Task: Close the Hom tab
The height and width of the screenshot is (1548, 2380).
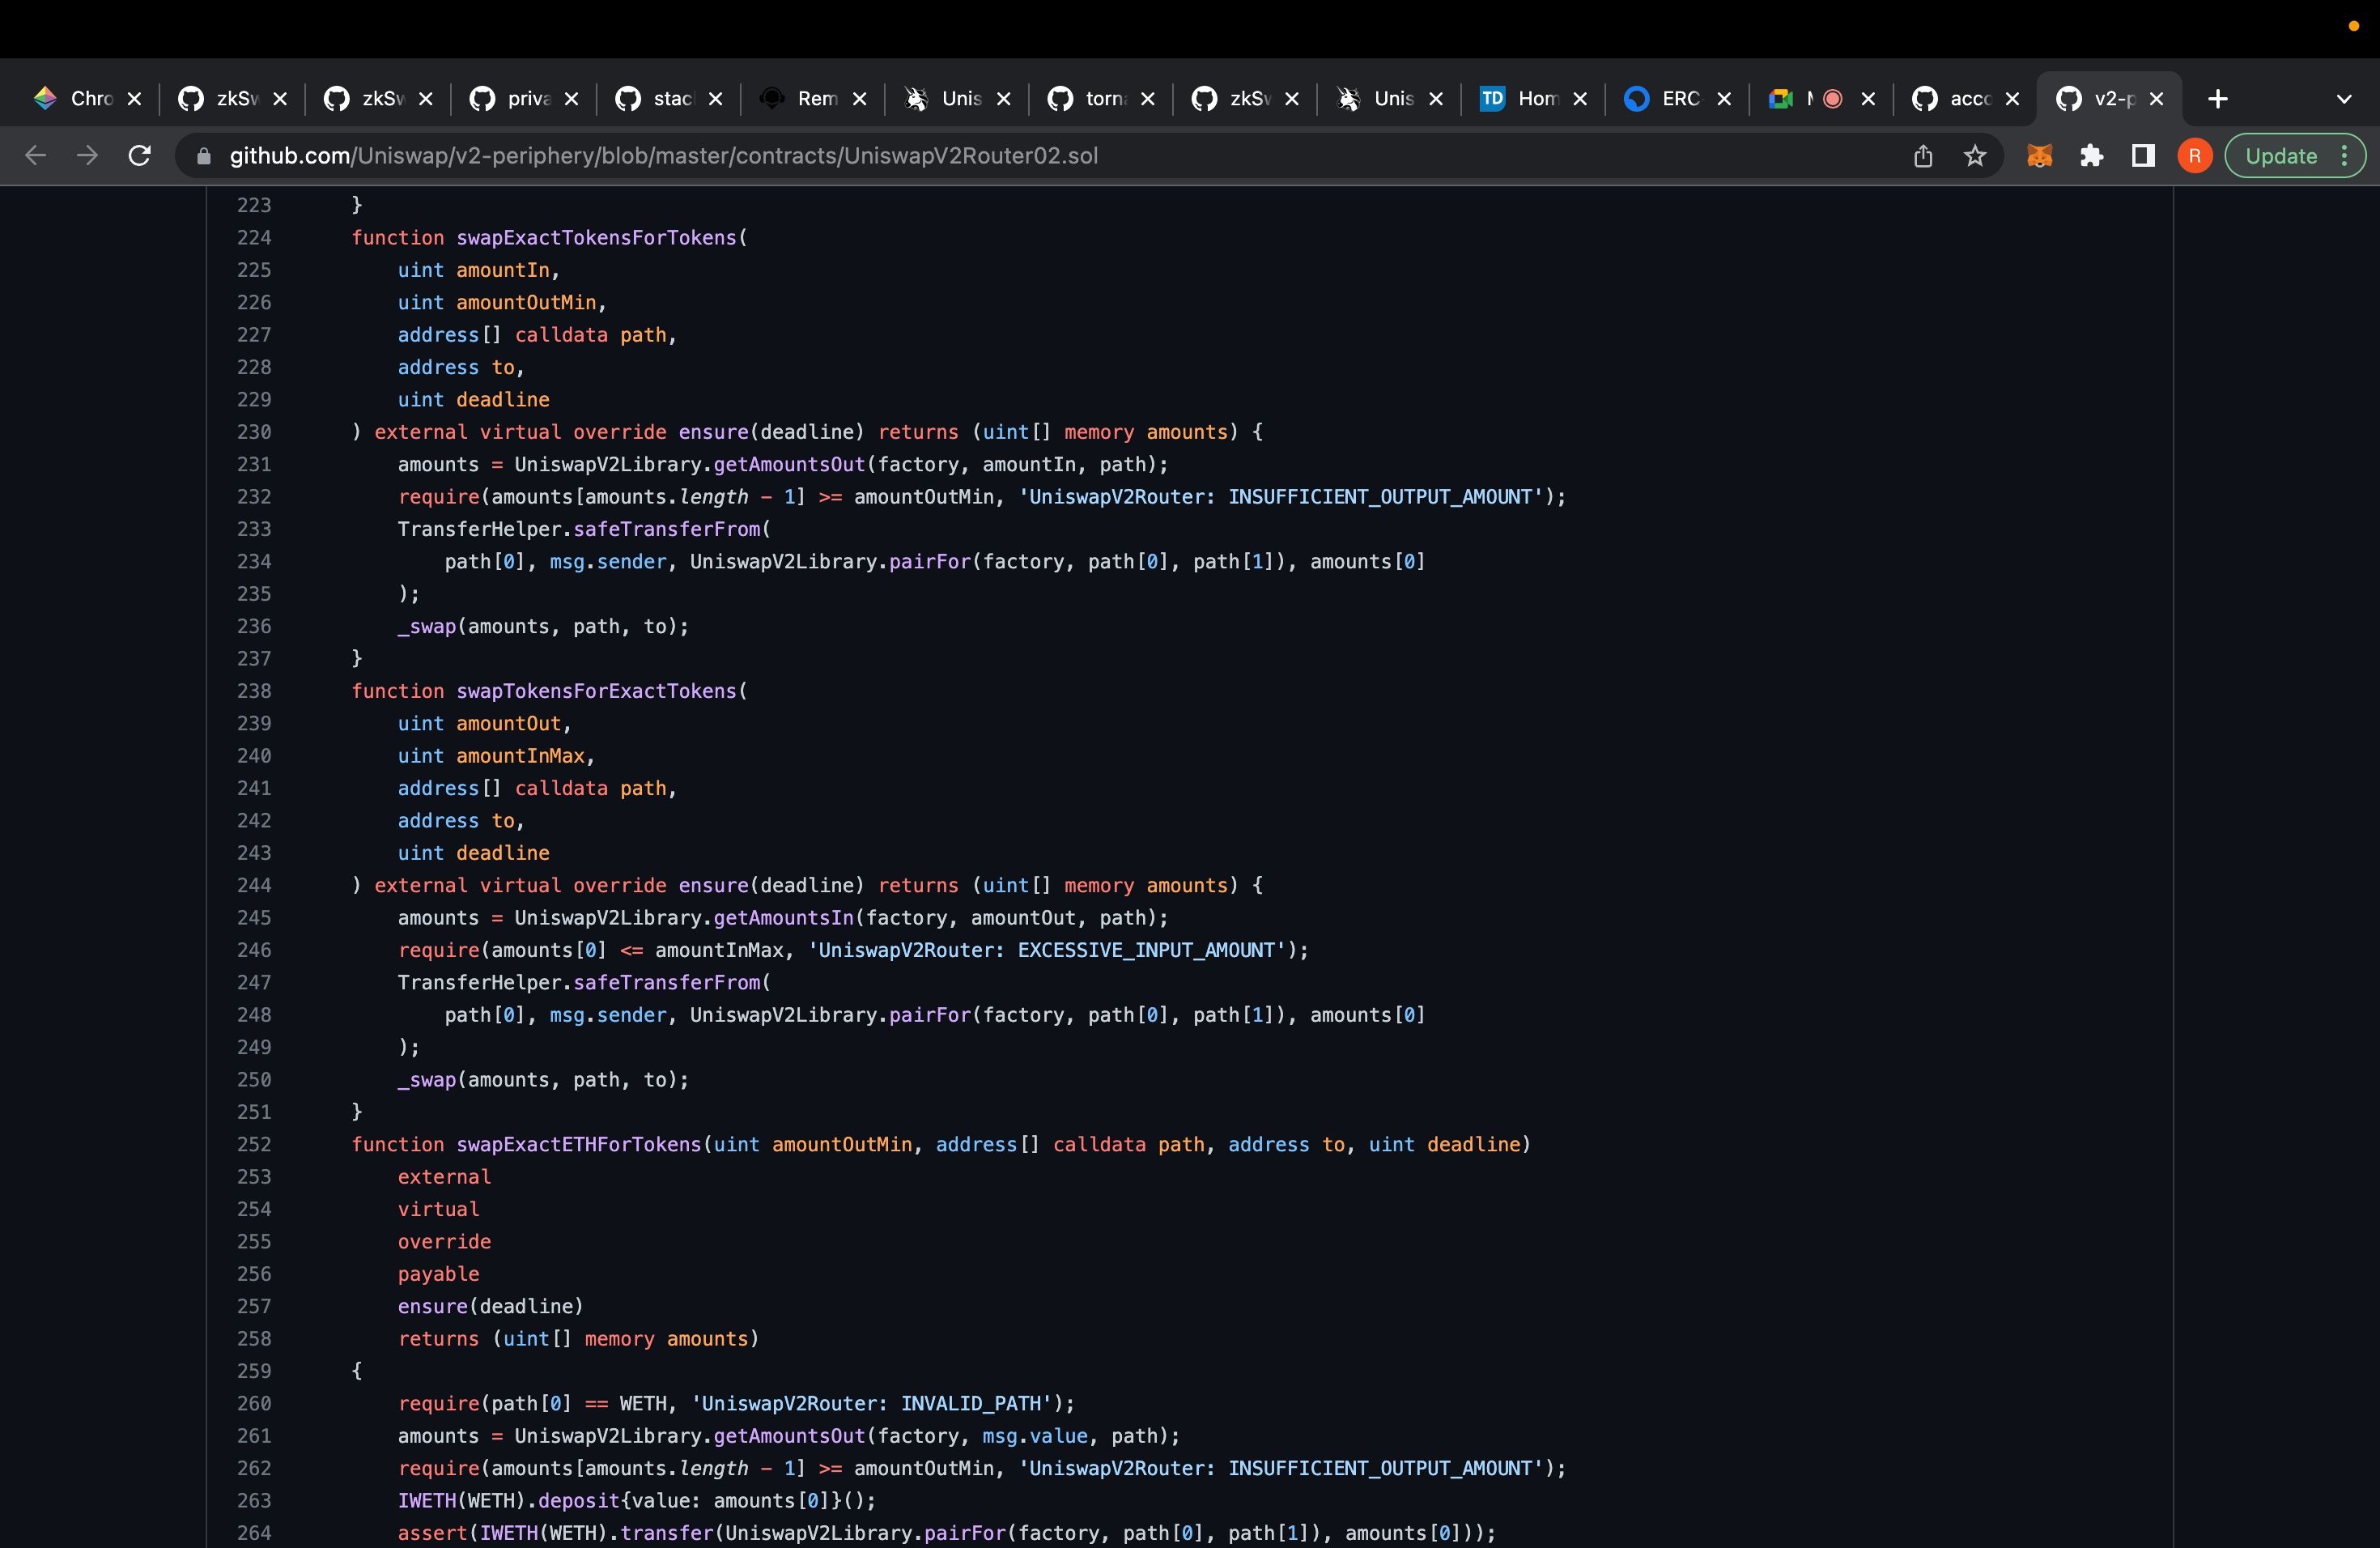Action: [1580, 99]
